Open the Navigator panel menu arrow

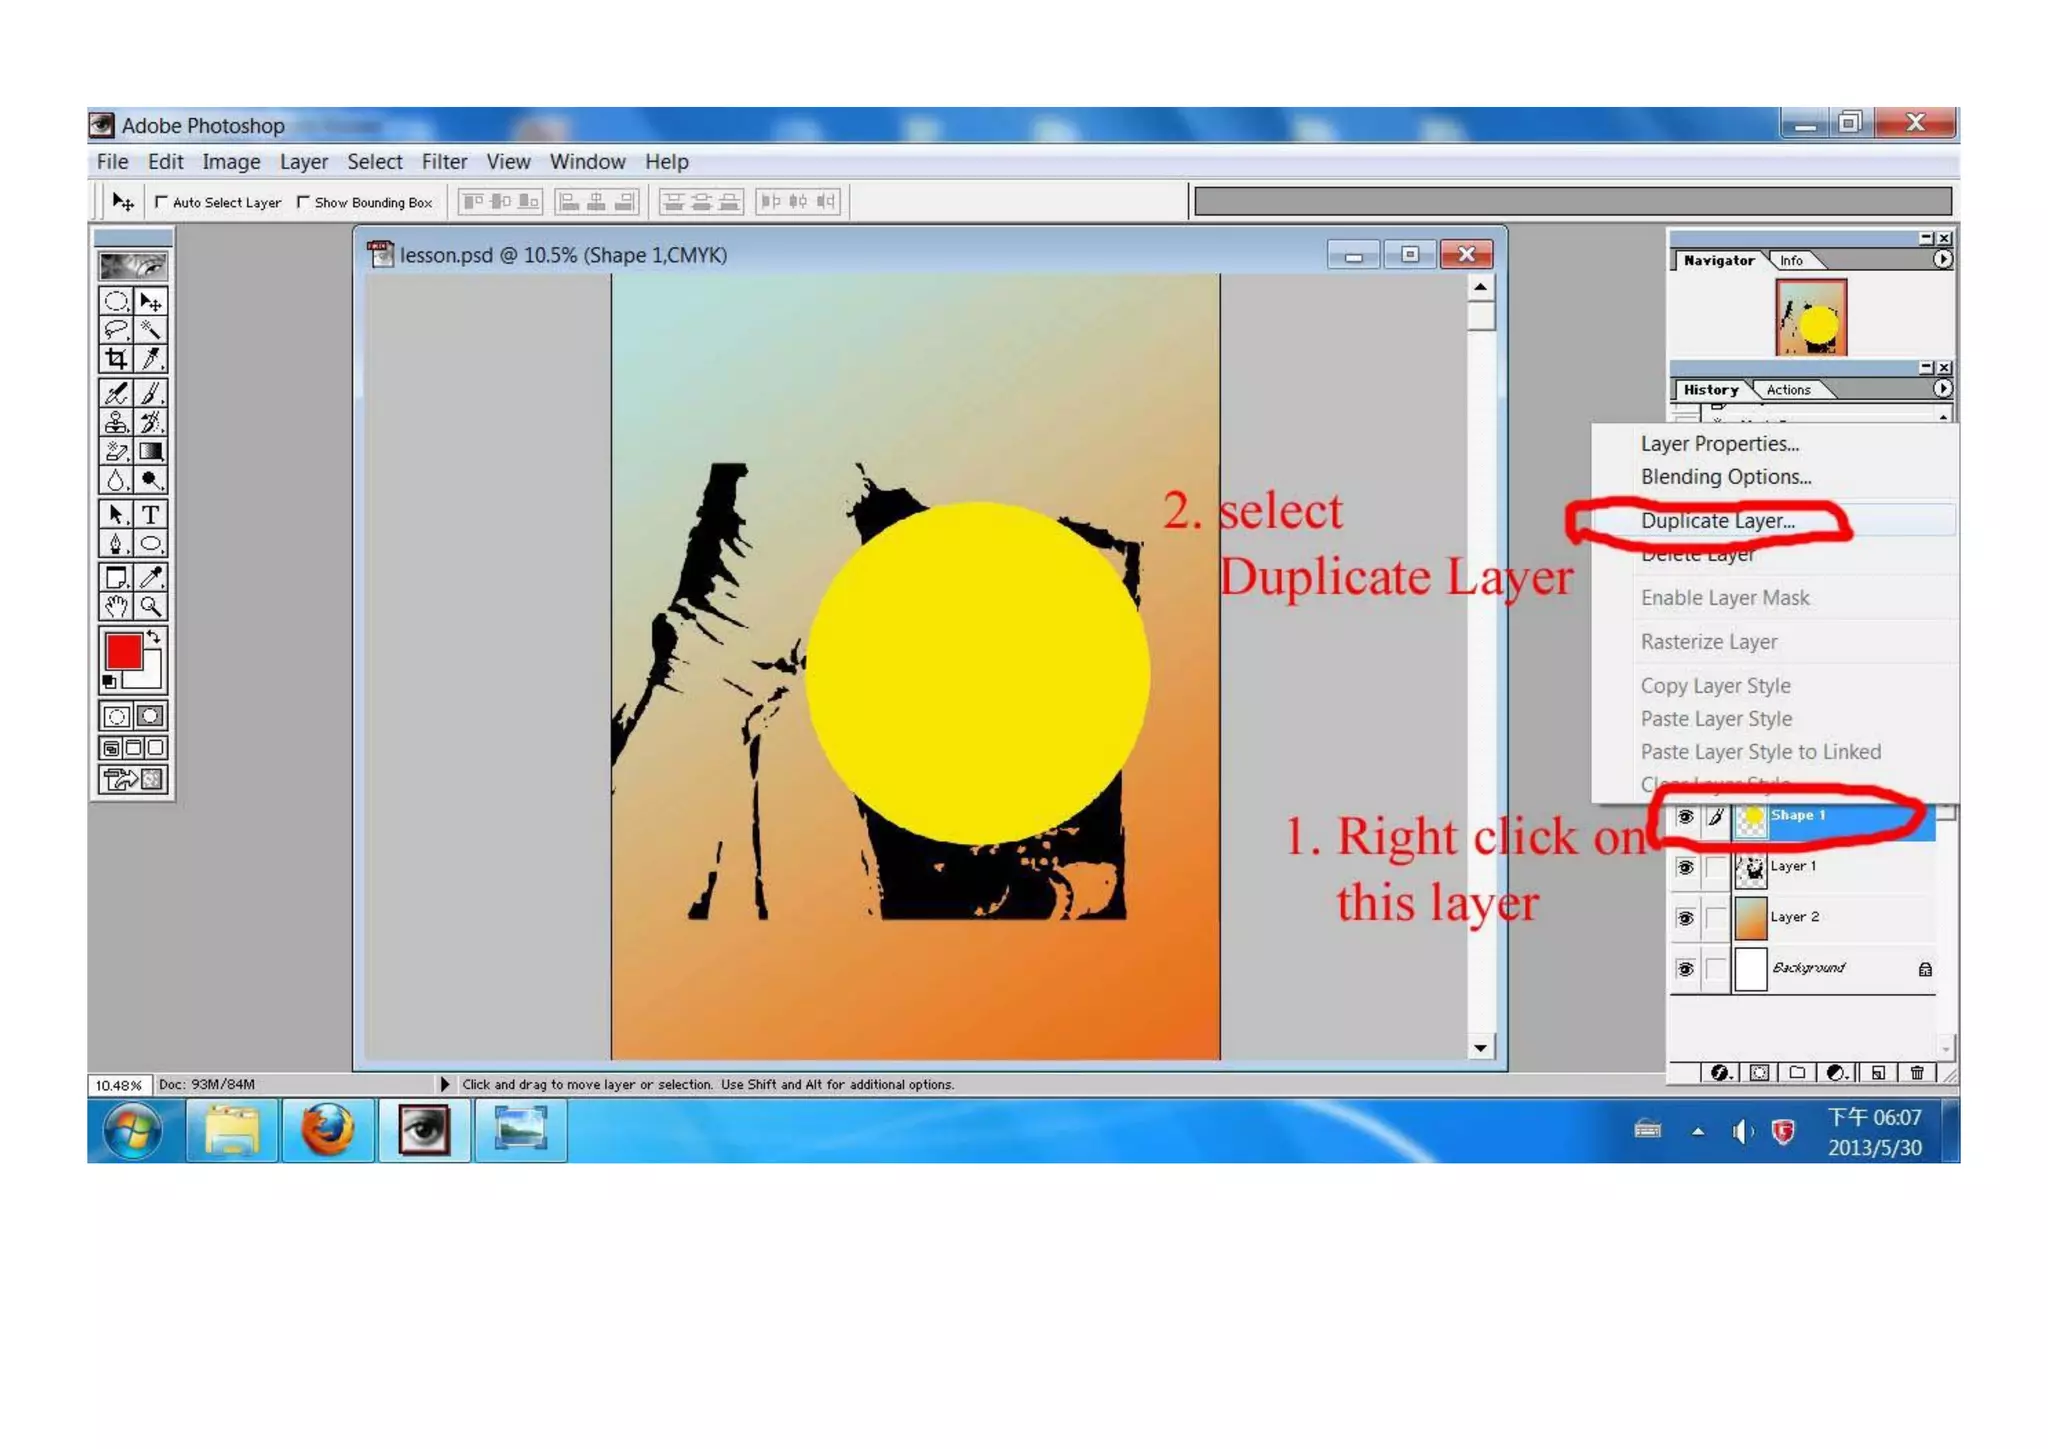1942,259
